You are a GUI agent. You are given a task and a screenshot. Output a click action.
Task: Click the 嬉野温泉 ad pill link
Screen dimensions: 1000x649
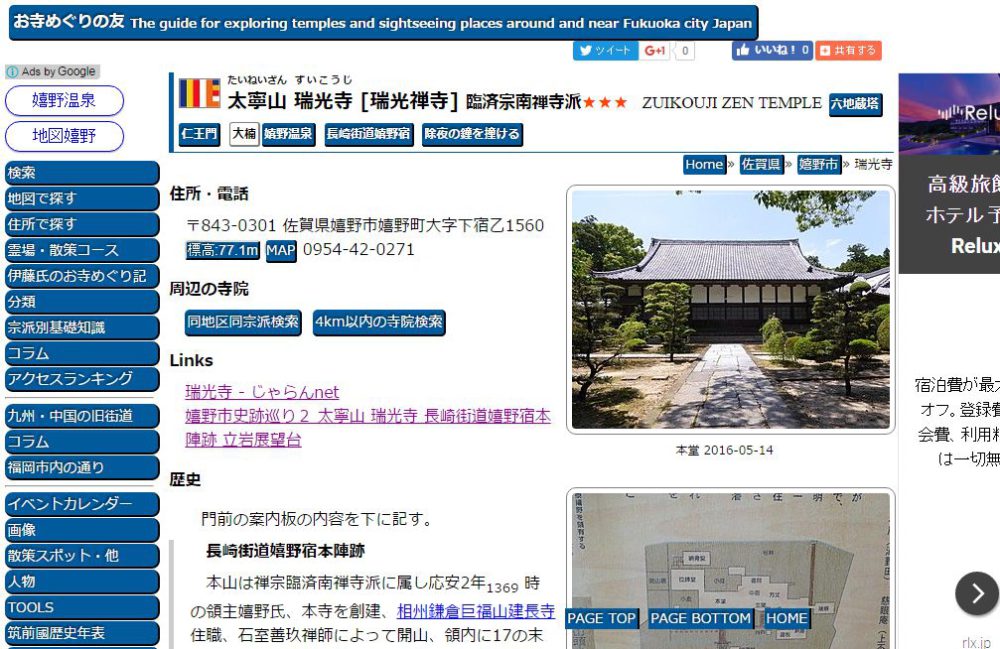click(x=64, y=101)
